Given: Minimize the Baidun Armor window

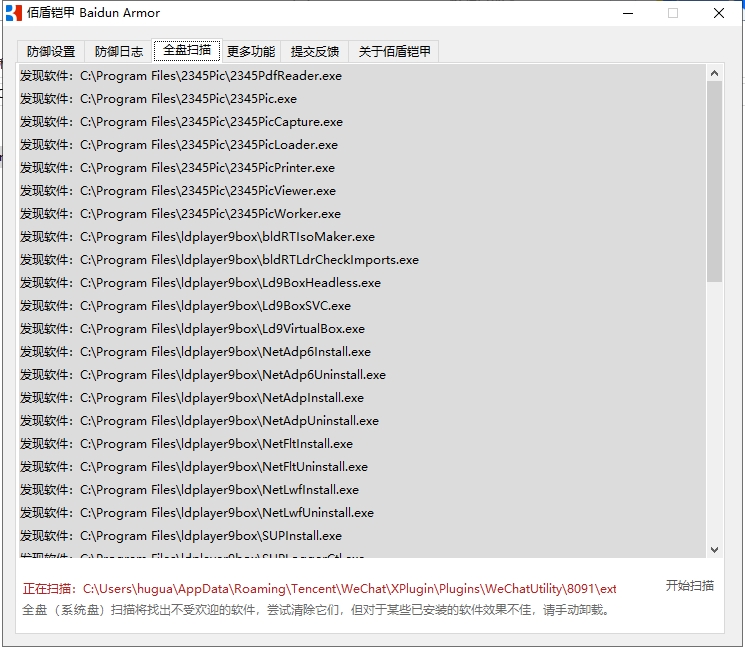Looking at the screenshot, I should pos(628,13).
